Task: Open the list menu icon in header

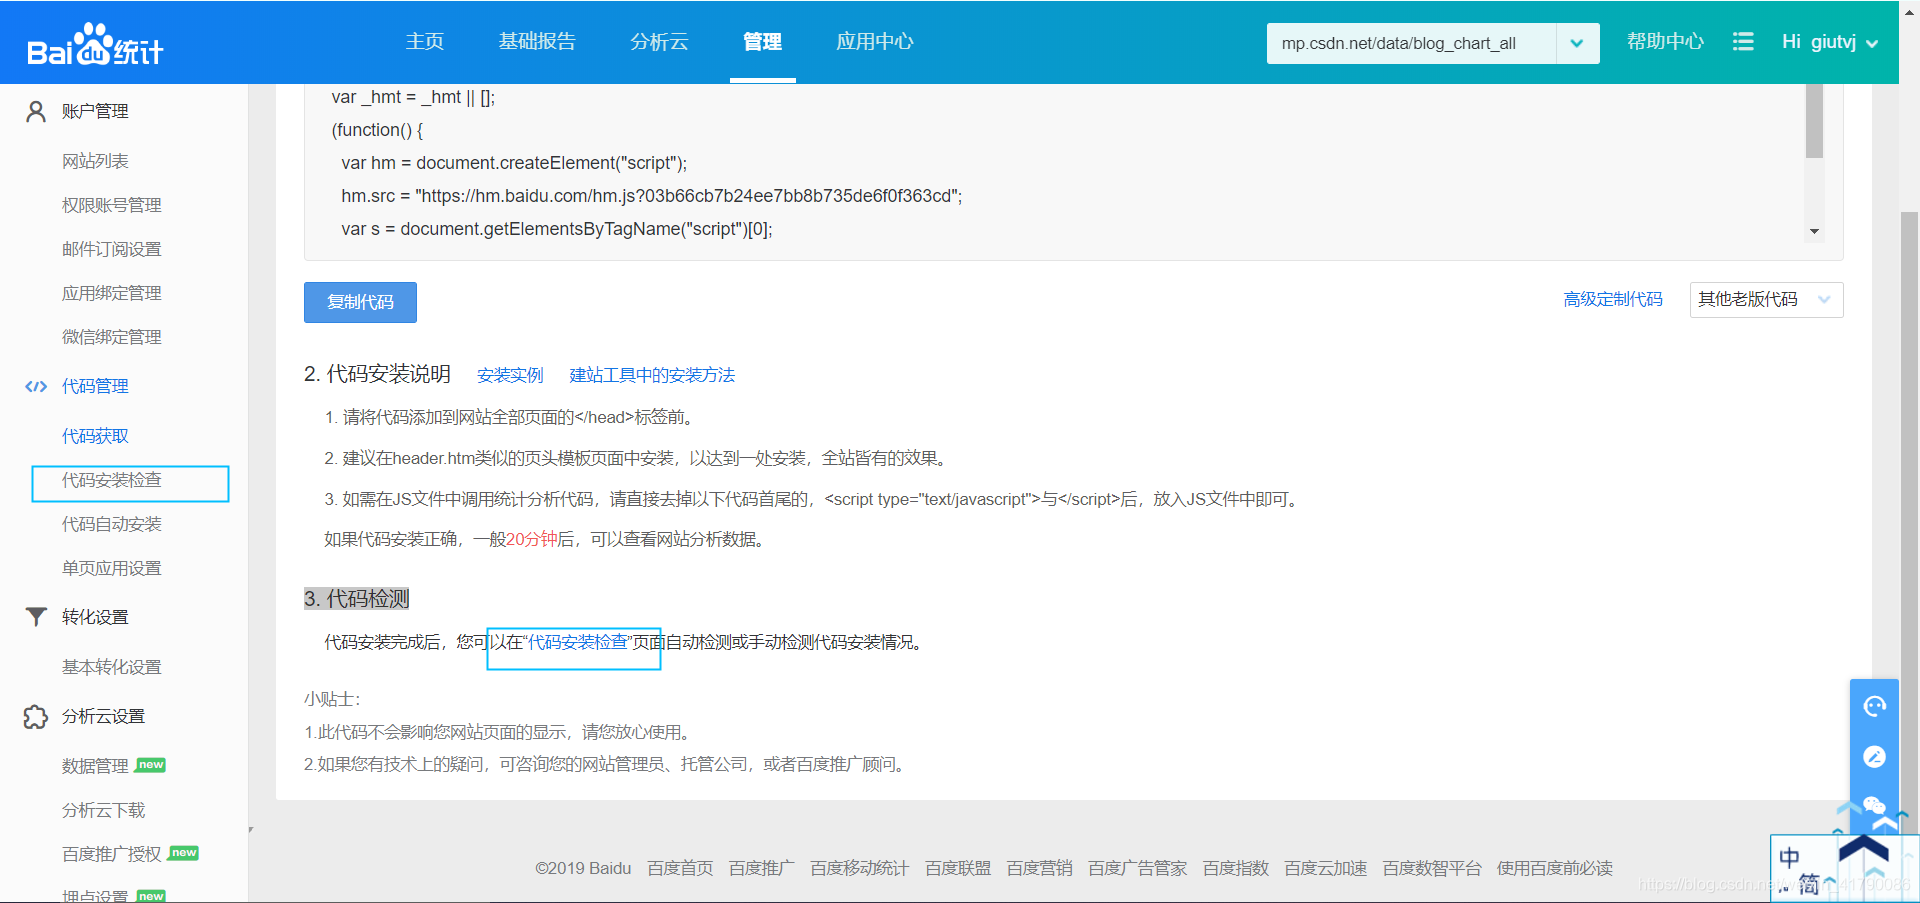Action: tap(1743, 41)
